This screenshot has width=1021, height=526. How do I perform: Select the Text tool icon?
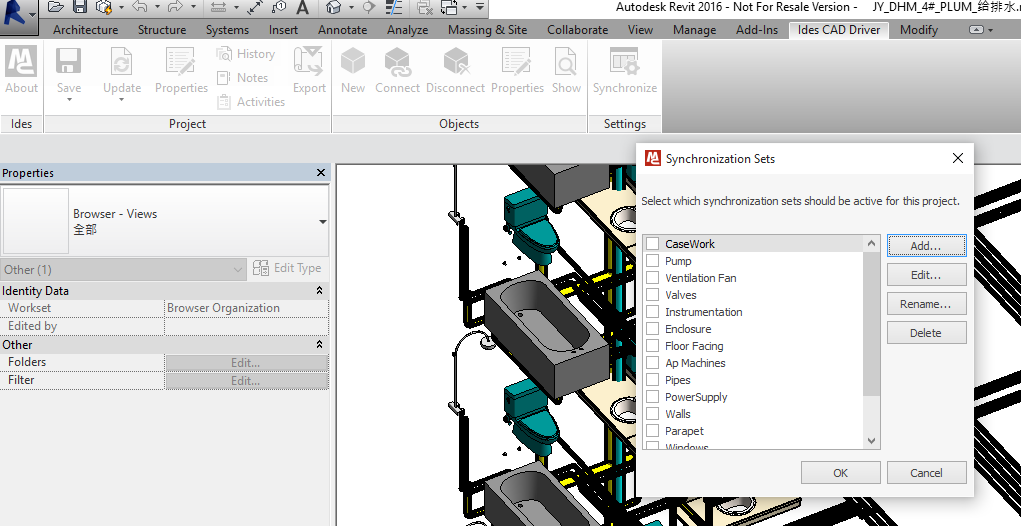(x=302, y=7)
